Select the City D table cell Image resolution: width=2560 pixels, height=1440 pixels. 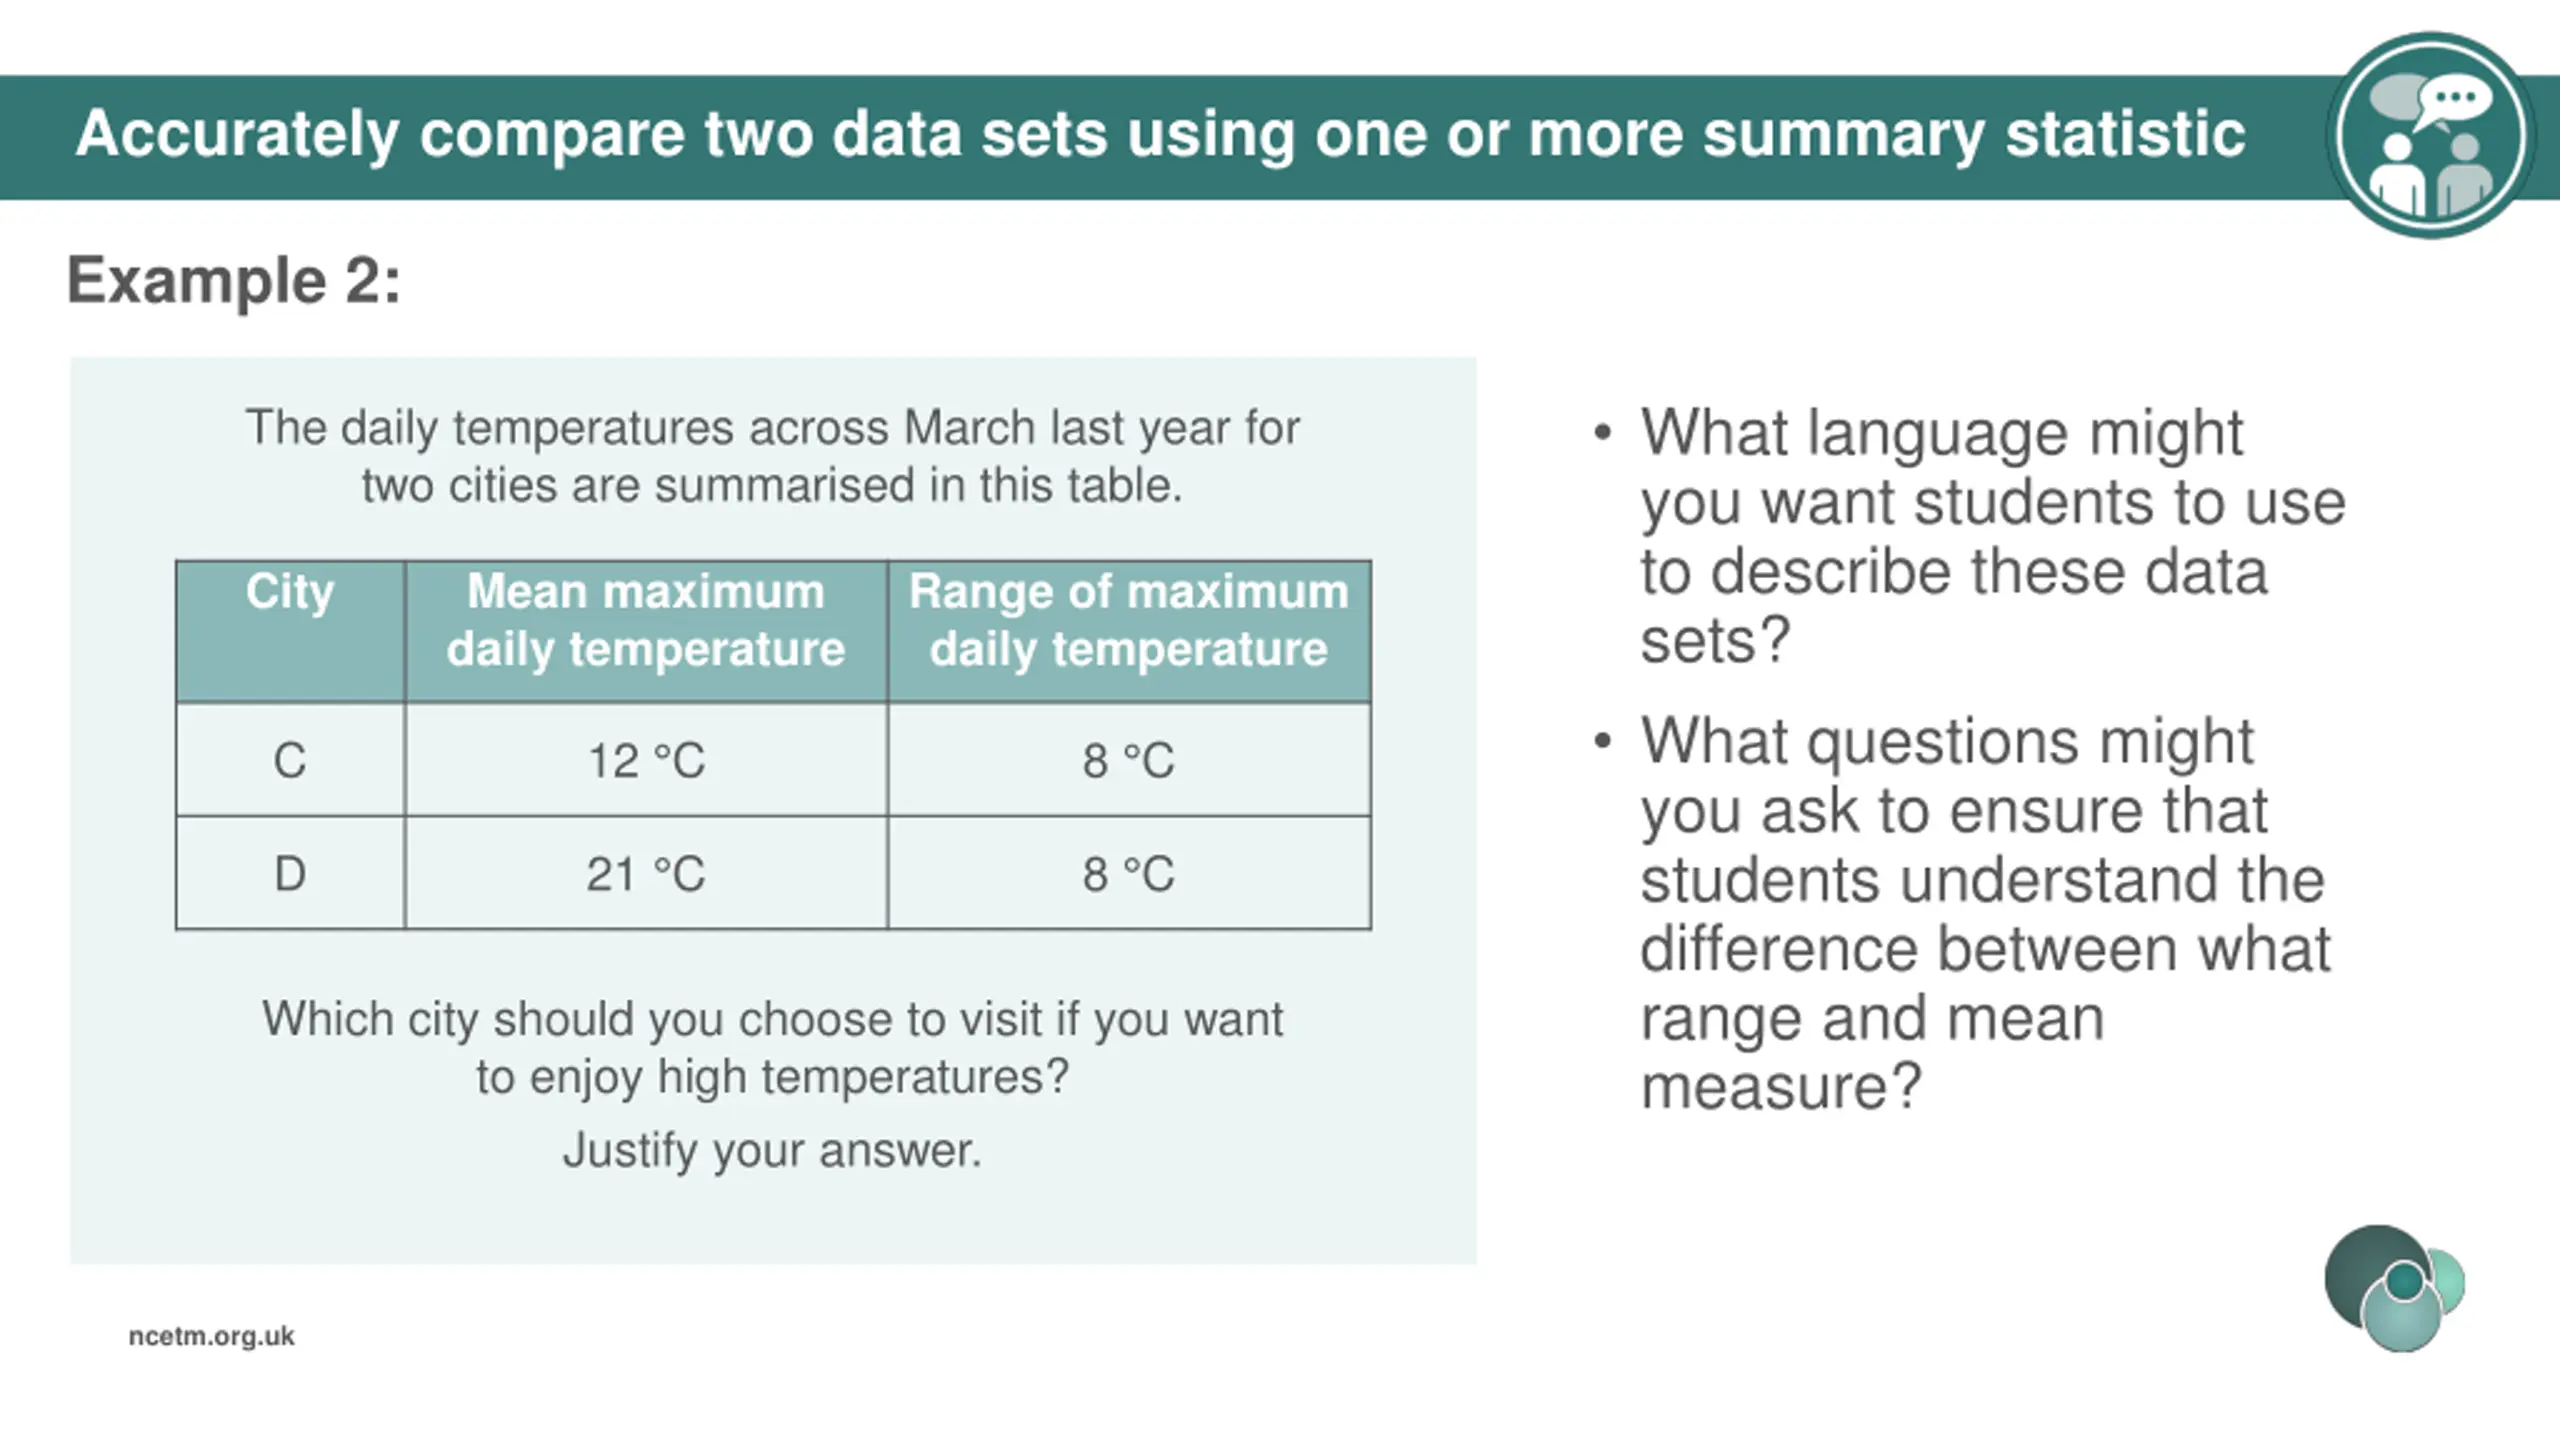(x=290, y=874)
